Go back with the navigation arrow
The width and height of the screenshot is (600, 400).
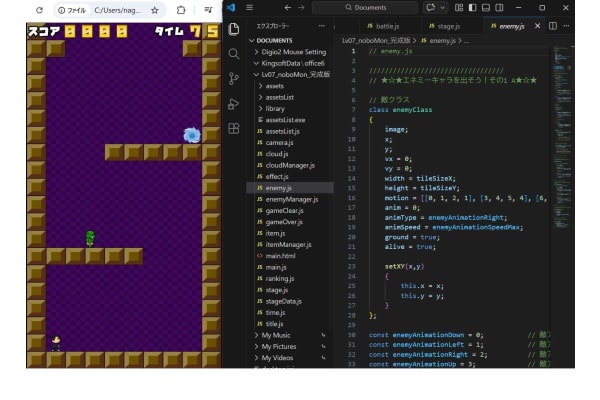pos(288,7)
